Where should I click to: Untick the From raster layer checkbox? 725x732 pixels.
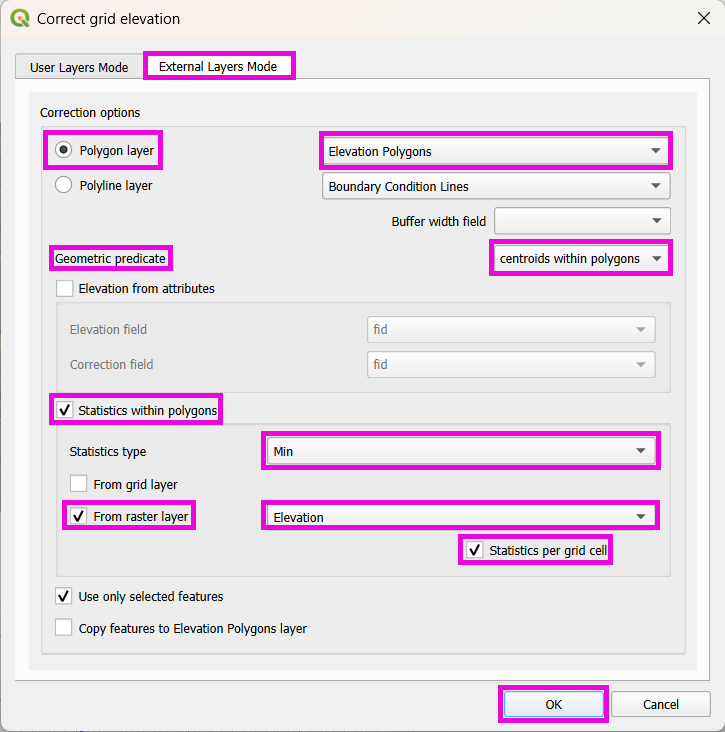point(79,517)
